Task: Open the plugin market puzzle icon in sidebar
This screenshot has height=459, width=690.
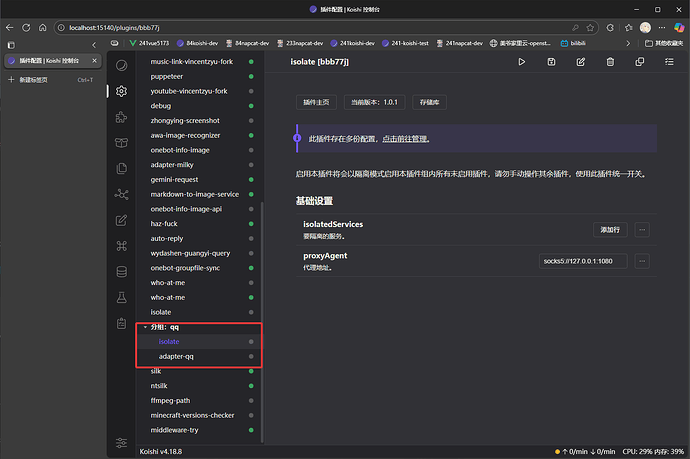Action: coord(122,116)
